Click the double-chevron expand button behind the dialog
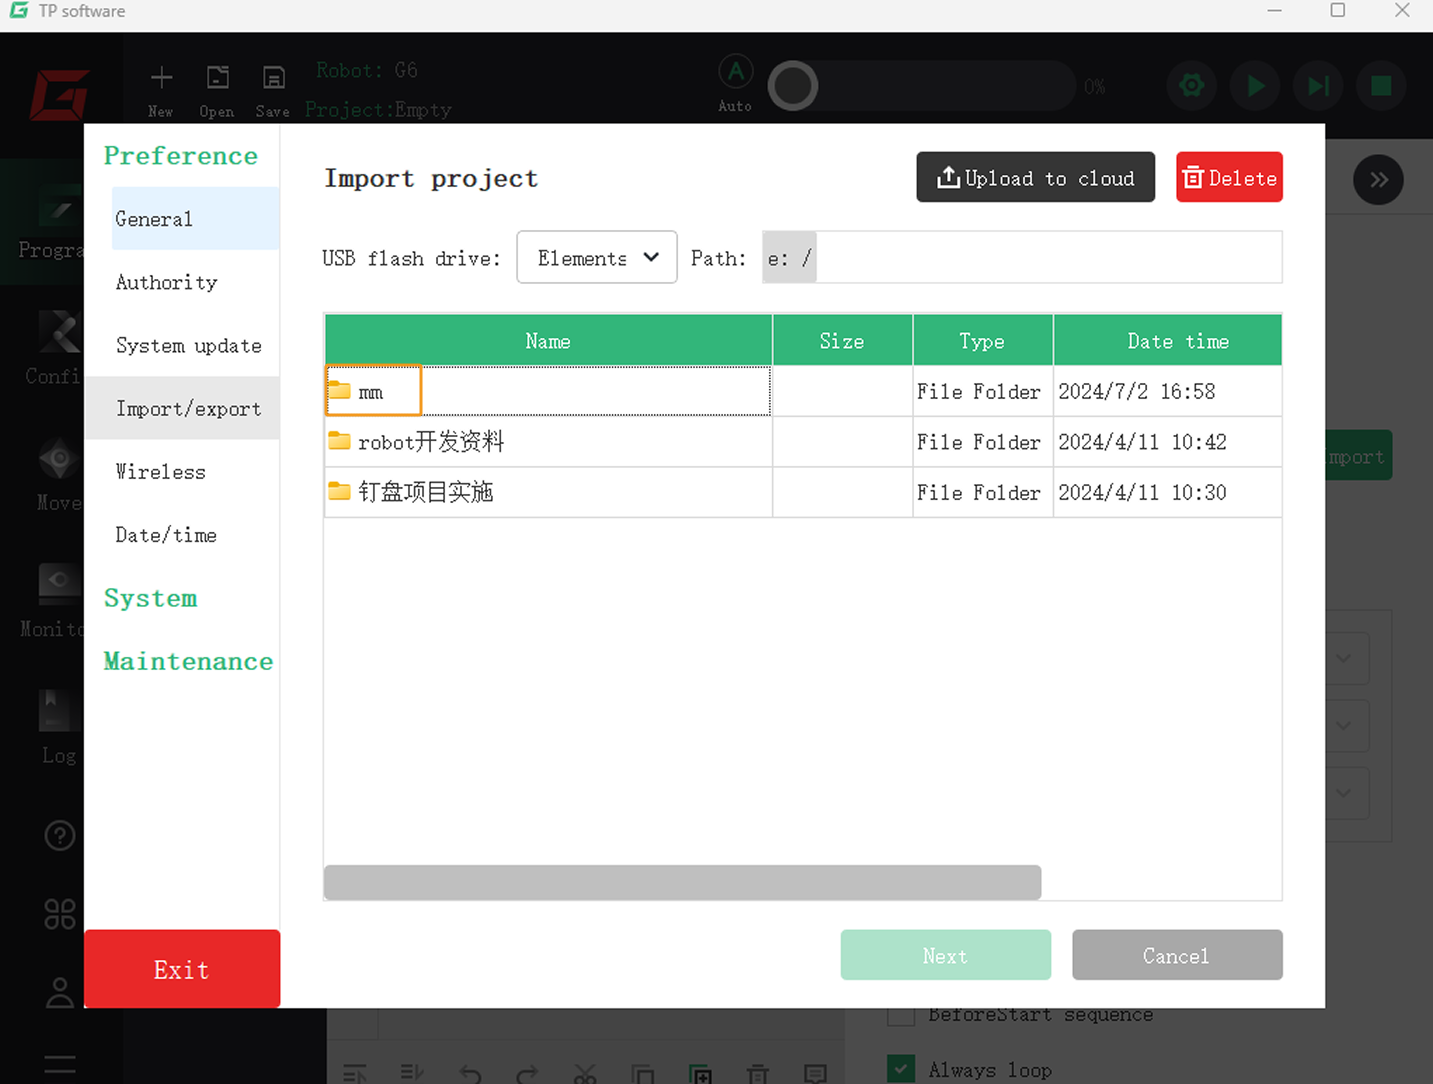The image size is (1433, 1084). pos(1378,180)
